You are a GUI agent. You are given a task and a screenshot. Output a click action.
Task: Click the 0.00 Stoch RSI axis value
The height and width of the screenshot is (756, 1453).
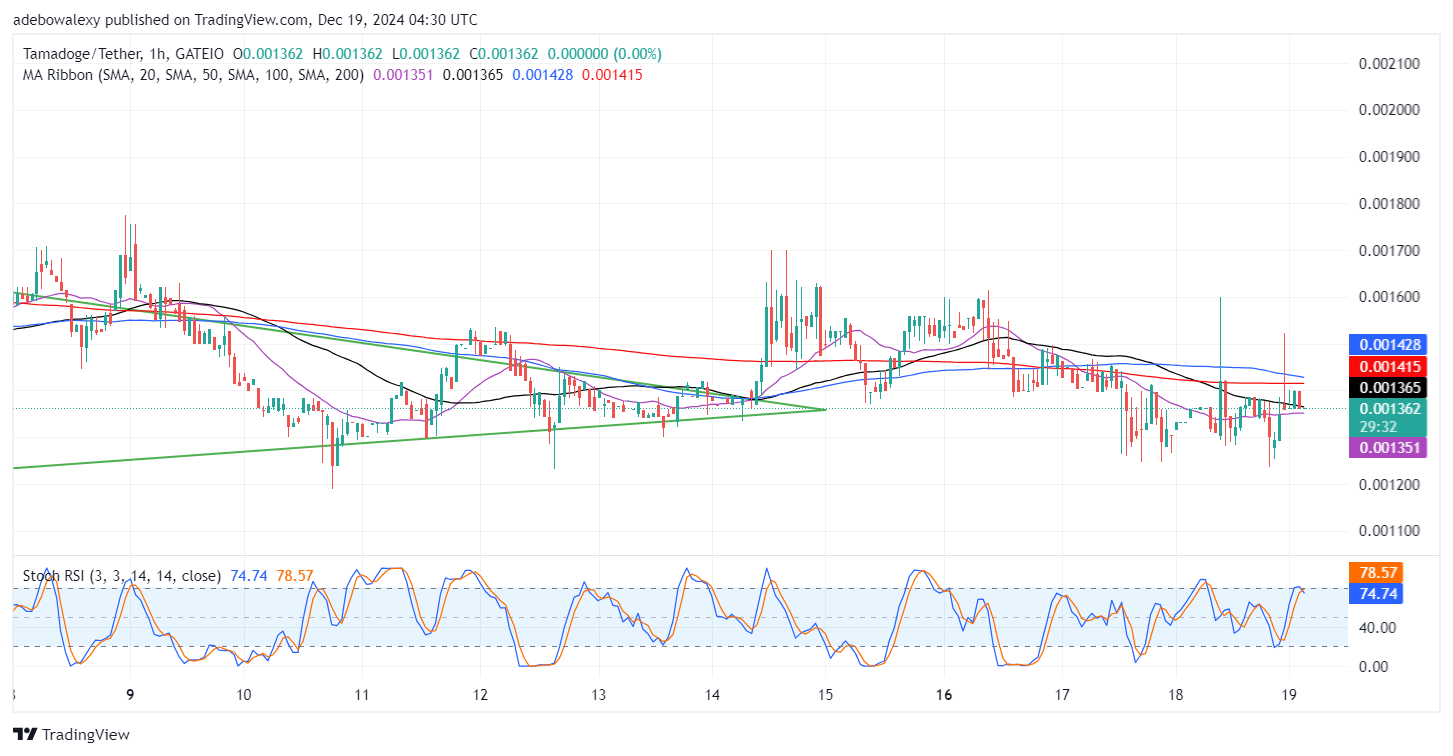(x=1373, y=666)
